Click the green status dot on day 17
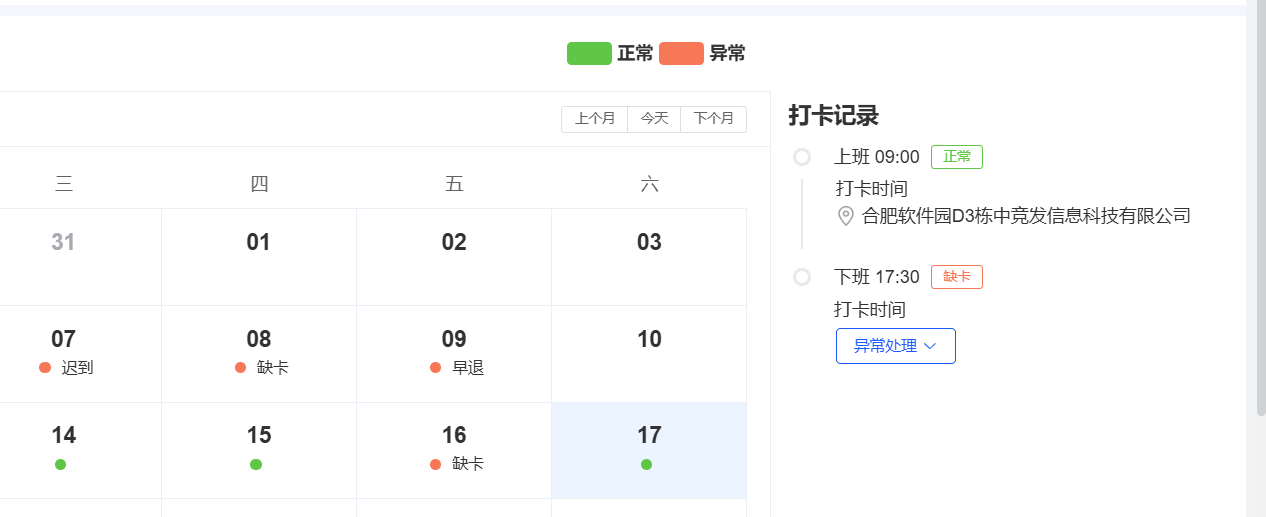This screenshot has height=517, width=1266. tap(647, 464)
